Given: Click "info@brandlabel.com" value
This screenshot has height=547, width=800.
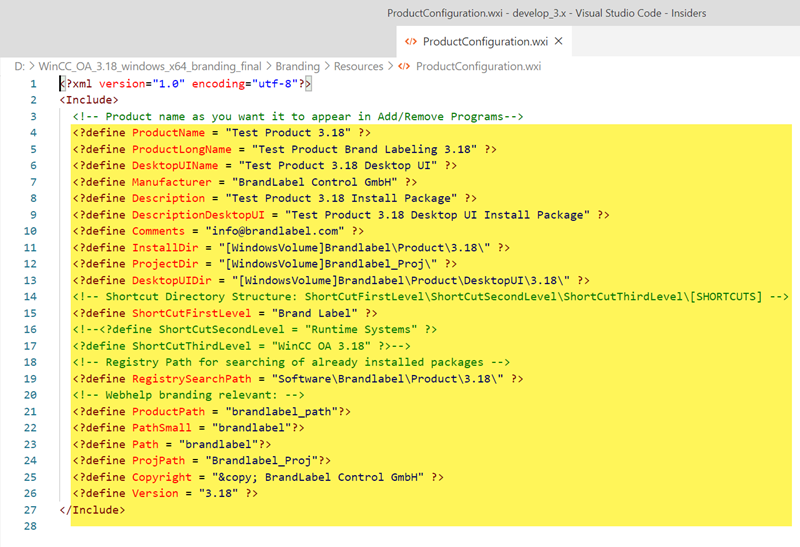Looking at the screenshot, I should (x=275, y=231).
